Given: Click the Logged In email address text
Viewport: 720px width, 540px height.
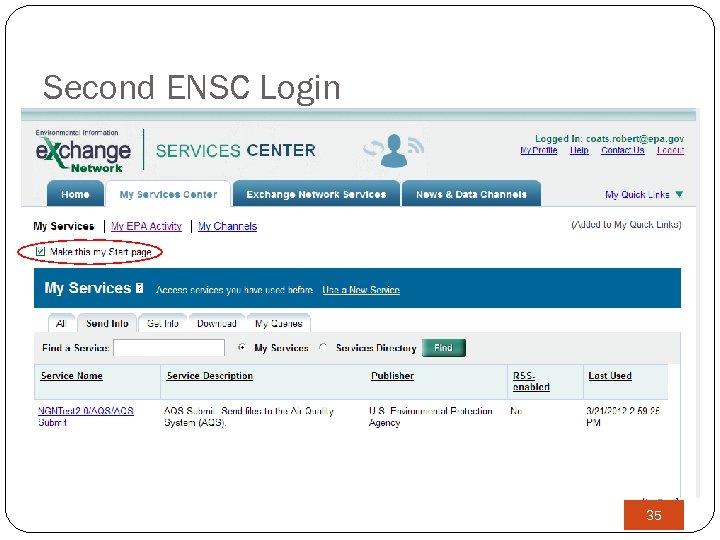Looking at the screenshot, I should (x=635, y=139).
